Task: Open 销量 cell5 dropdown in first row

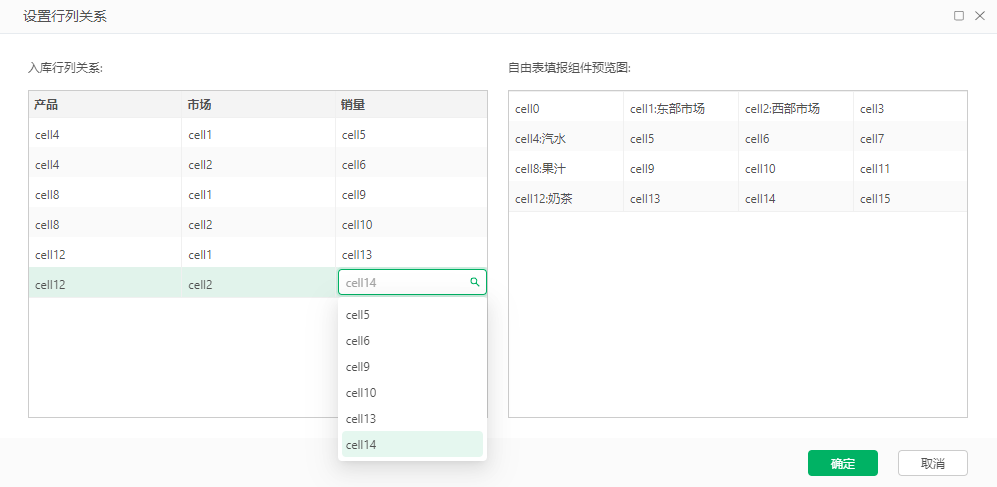Action: tap(411, 135)
